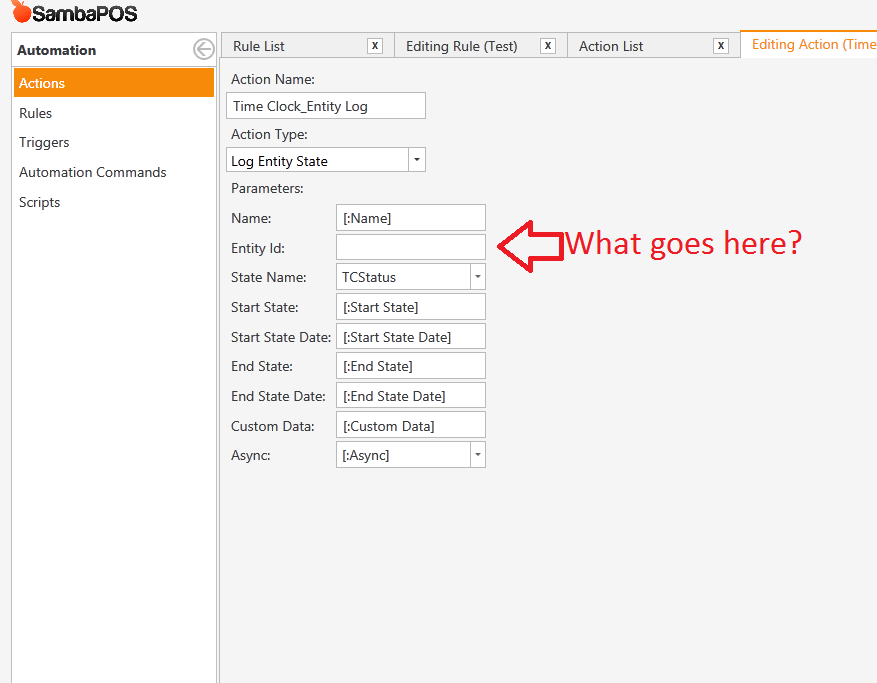Open Rules in the sidebar
Screen dimensions: 877x683
click(36, 113)
